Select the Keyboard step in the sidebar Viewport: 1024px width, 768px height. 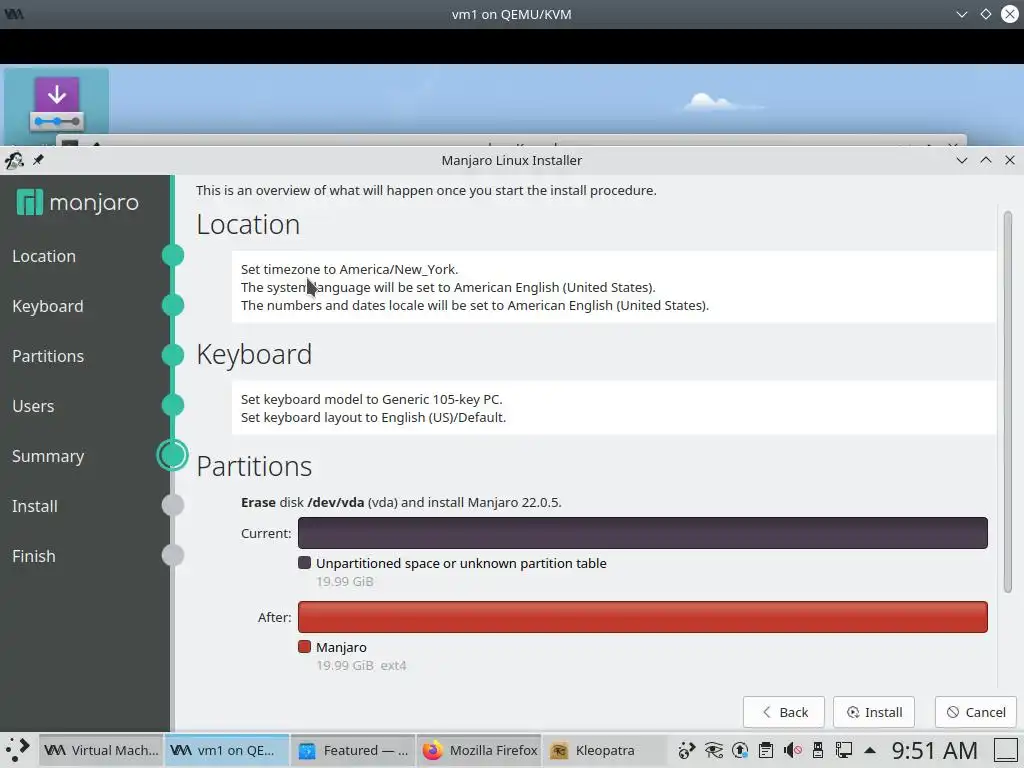pos(48,306)
